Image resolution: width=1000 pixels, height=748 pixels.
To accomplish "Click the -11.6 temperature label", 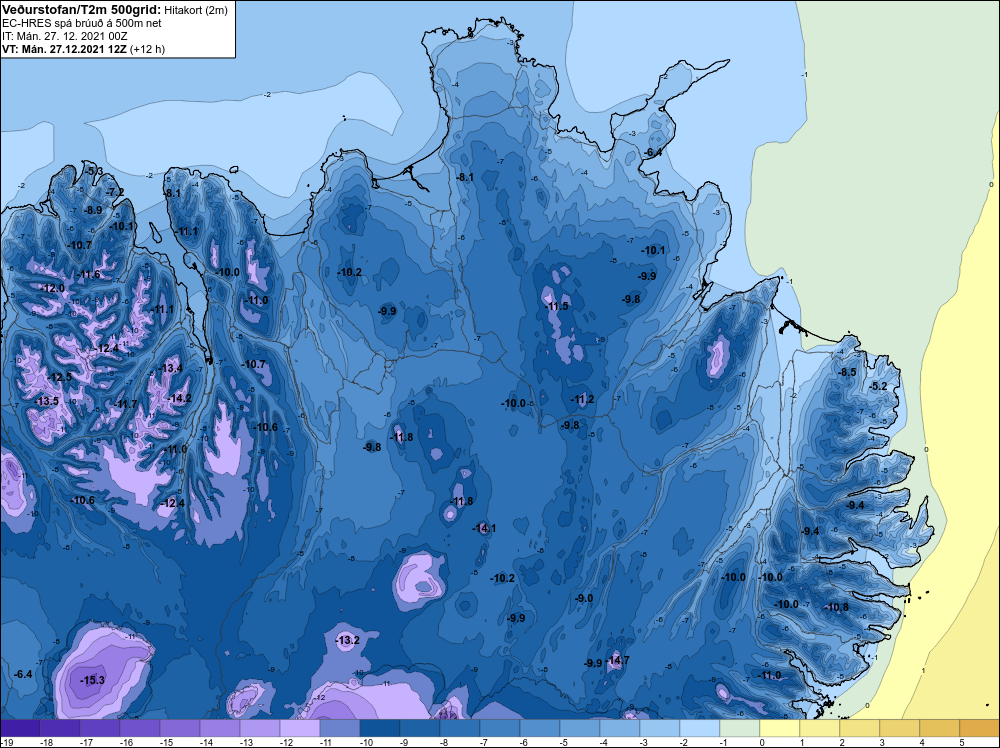I will pos(89,274).
